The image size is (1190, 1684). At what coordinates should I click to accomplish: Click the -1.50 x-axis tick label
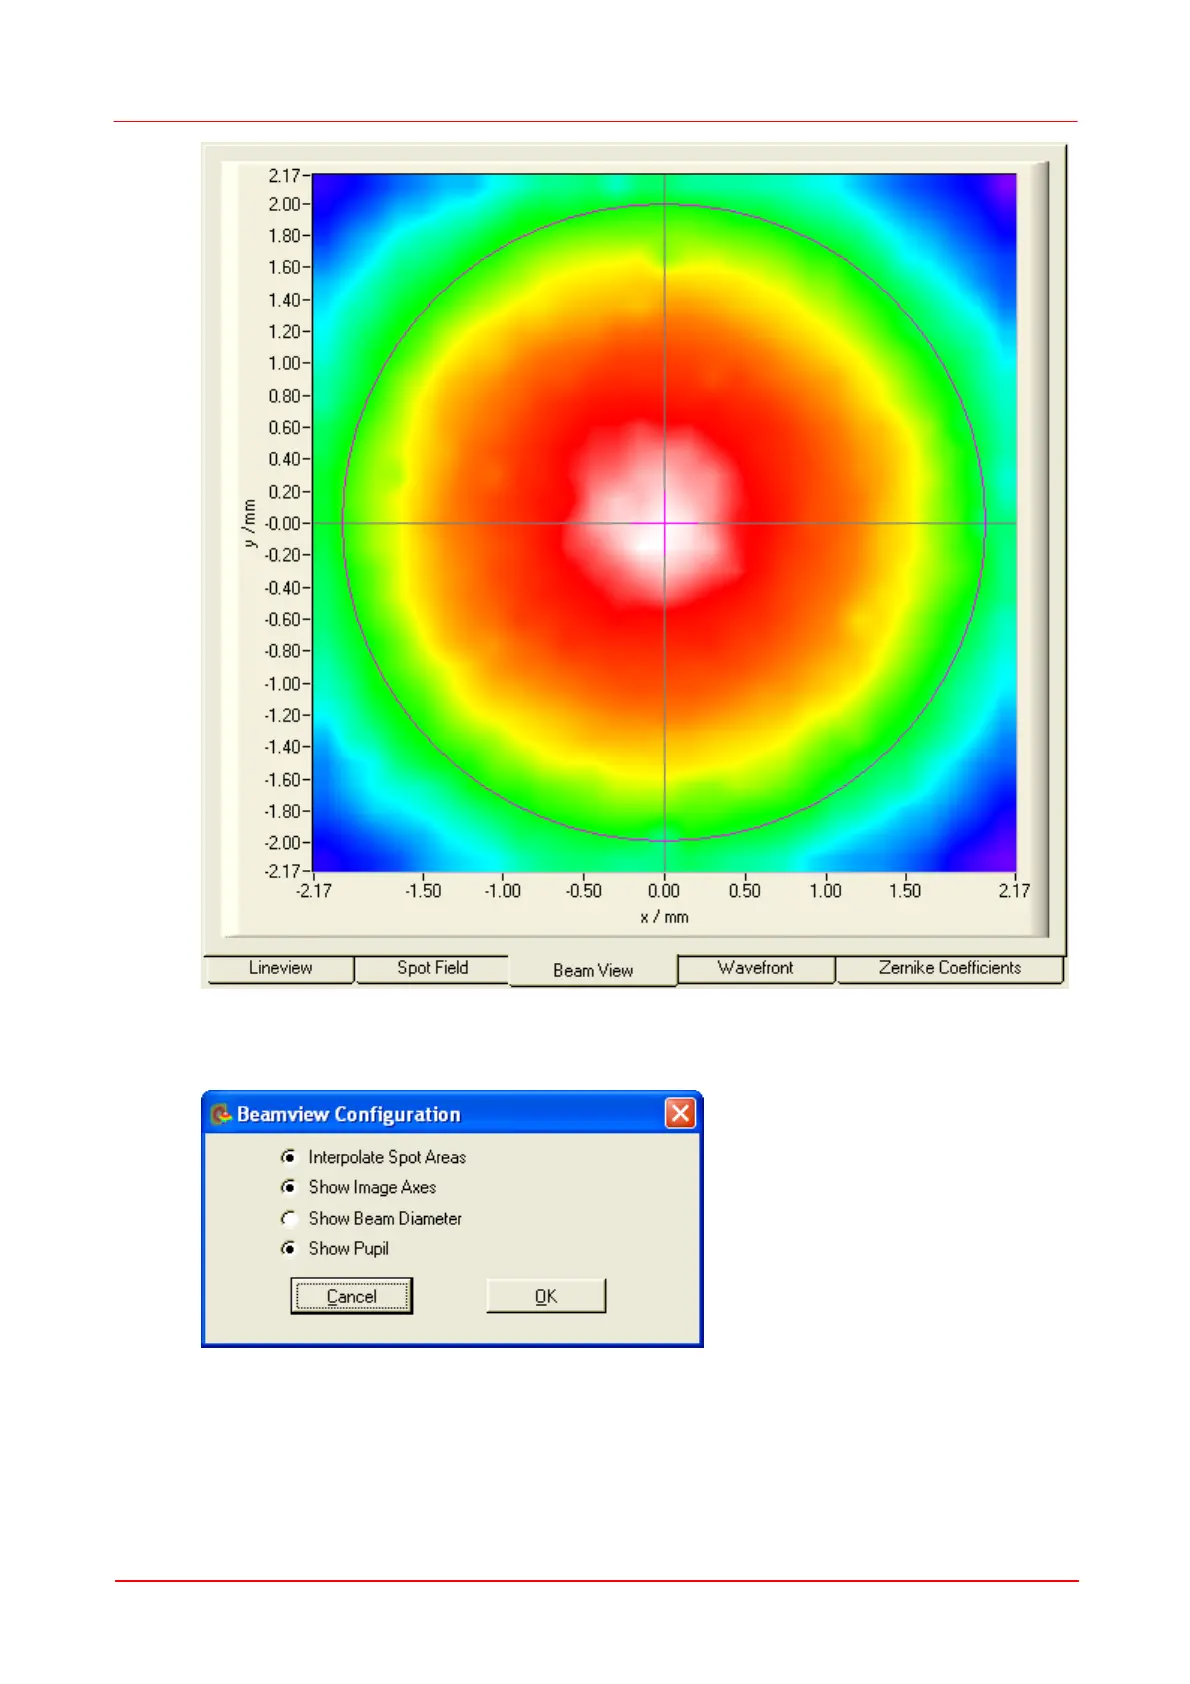tap(423, 891)
